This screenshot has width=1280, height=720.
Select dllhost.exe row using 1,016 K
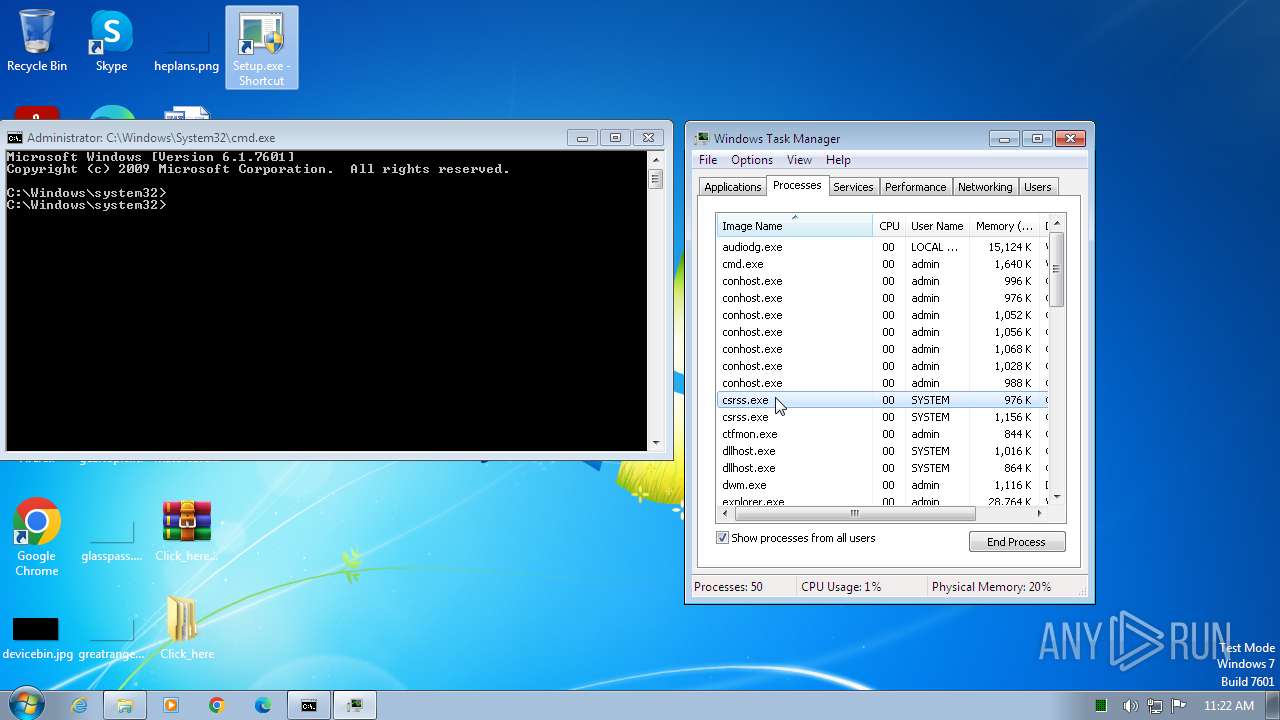882,451
